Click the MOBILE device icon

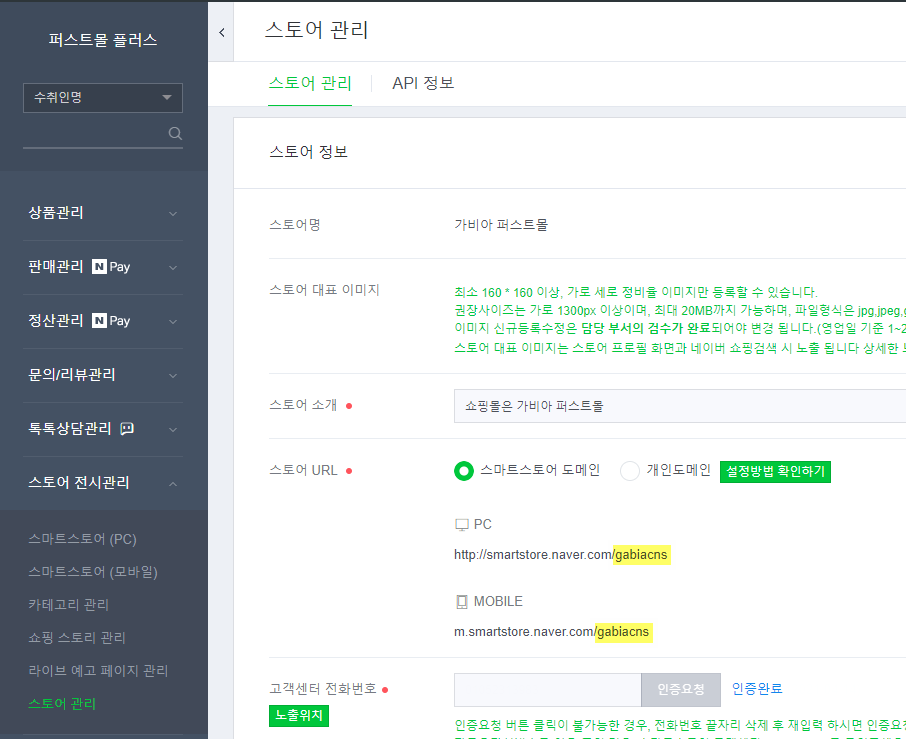[462, 601]
